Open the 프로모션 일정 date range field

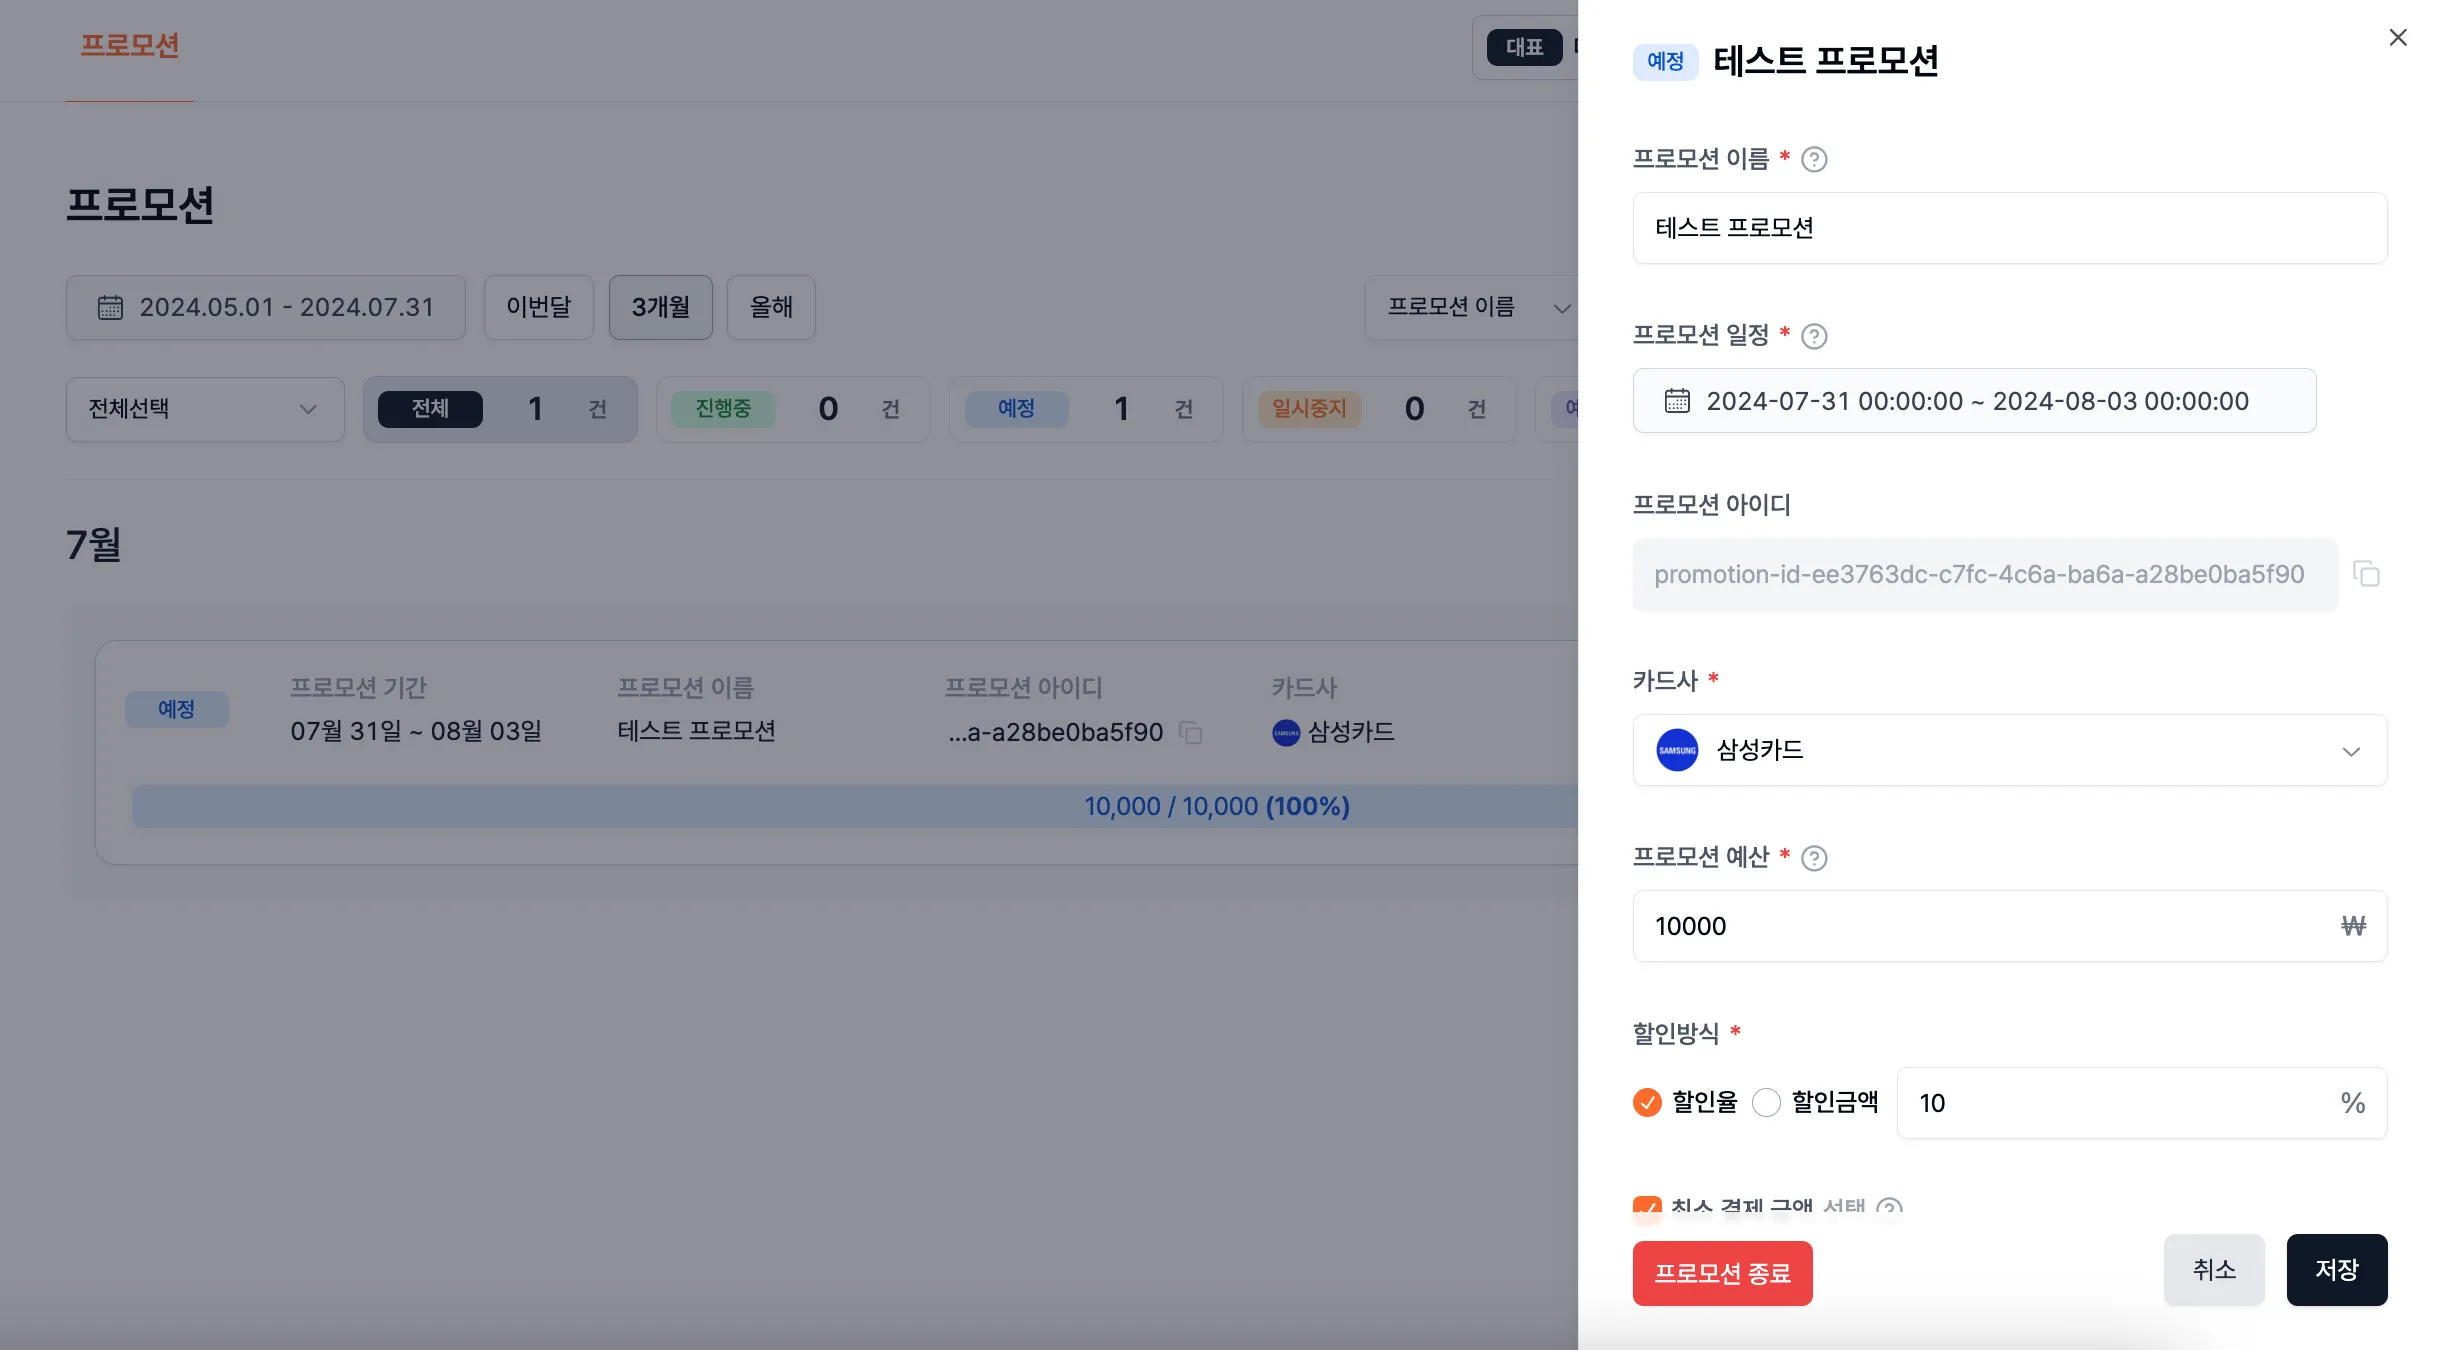[1974, 401]
